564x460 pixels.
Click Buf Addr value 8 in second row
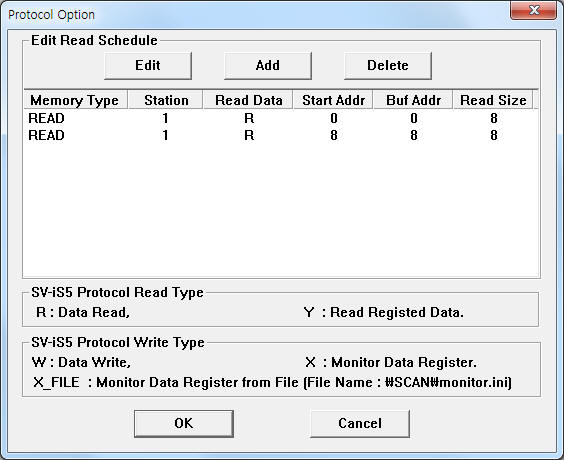(414, 135)
